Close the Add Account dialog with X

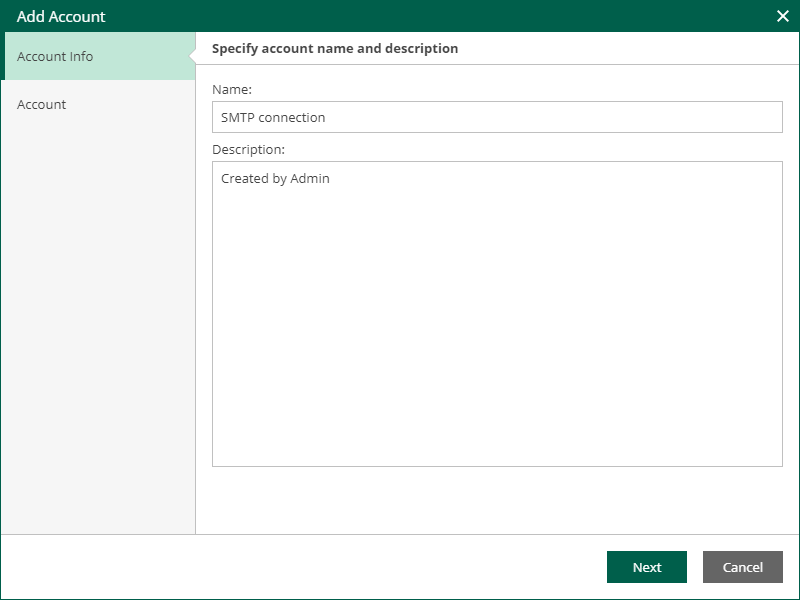pos(783,16)
